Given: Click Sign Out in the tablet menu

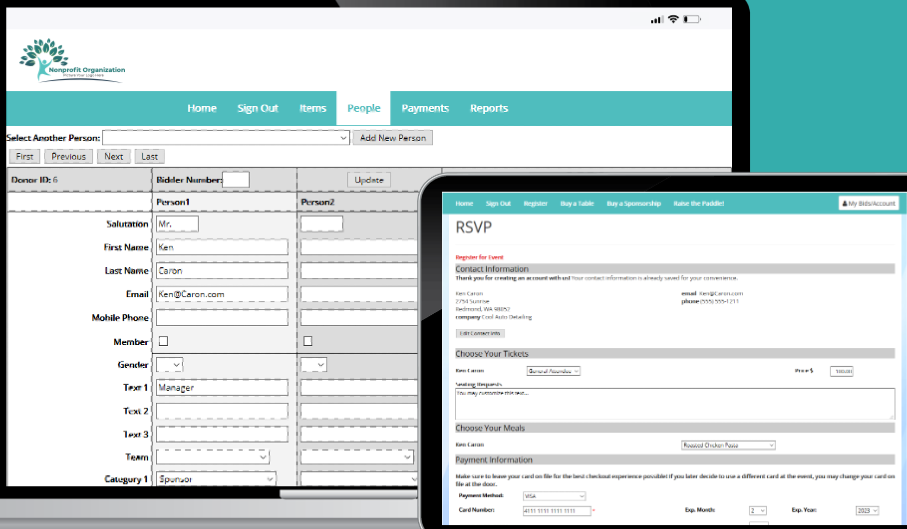Looking at the screenshot, I should click(x=498, y=204).
